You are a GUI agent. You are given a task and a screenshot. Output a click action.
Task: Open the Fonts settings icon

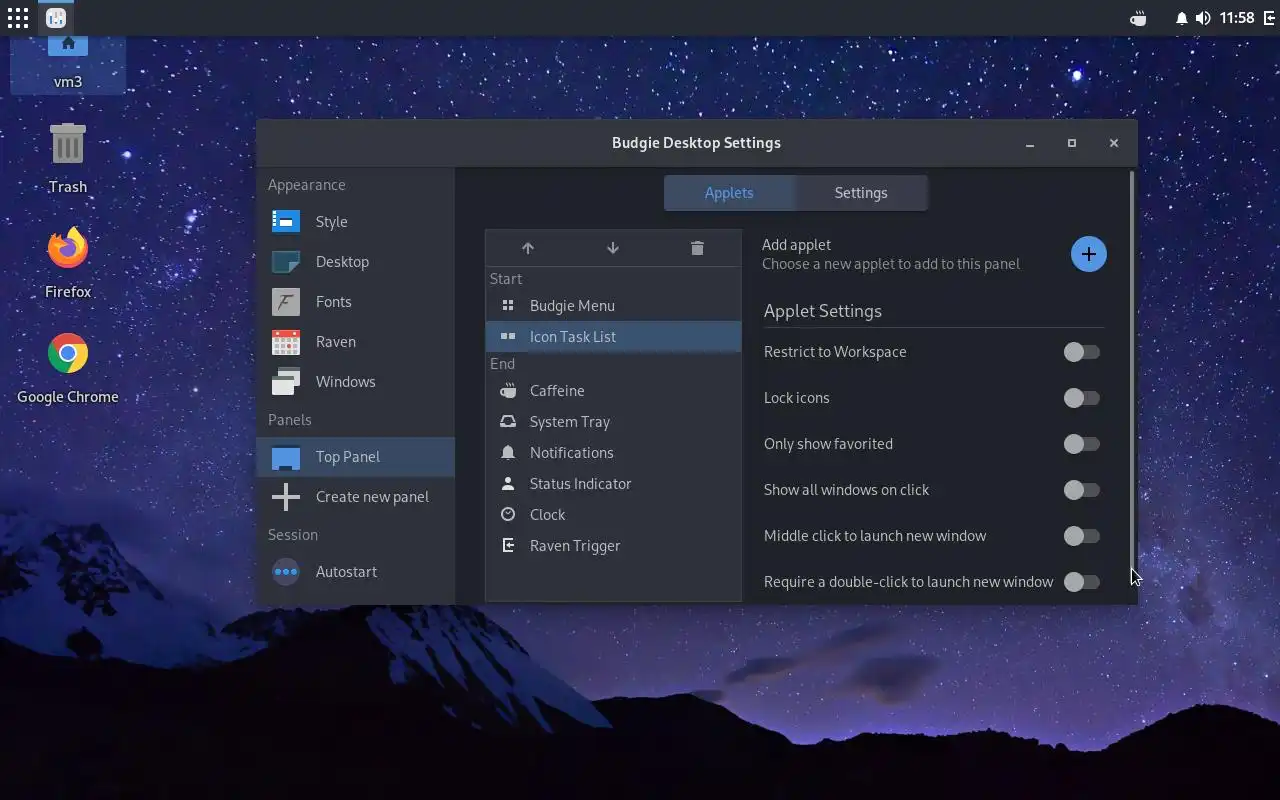[286, 302]
